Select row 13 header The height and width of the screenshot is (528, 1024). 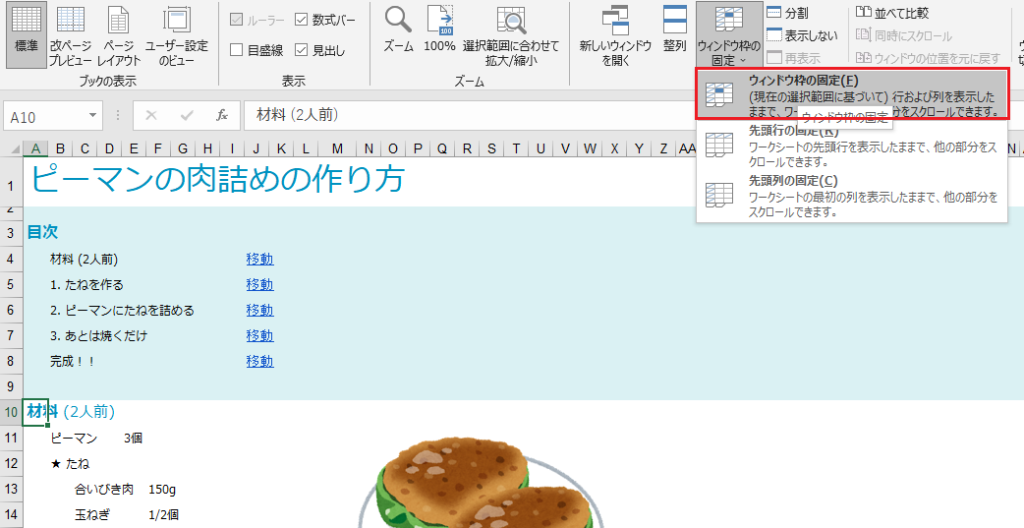click(x=11, y=489)
